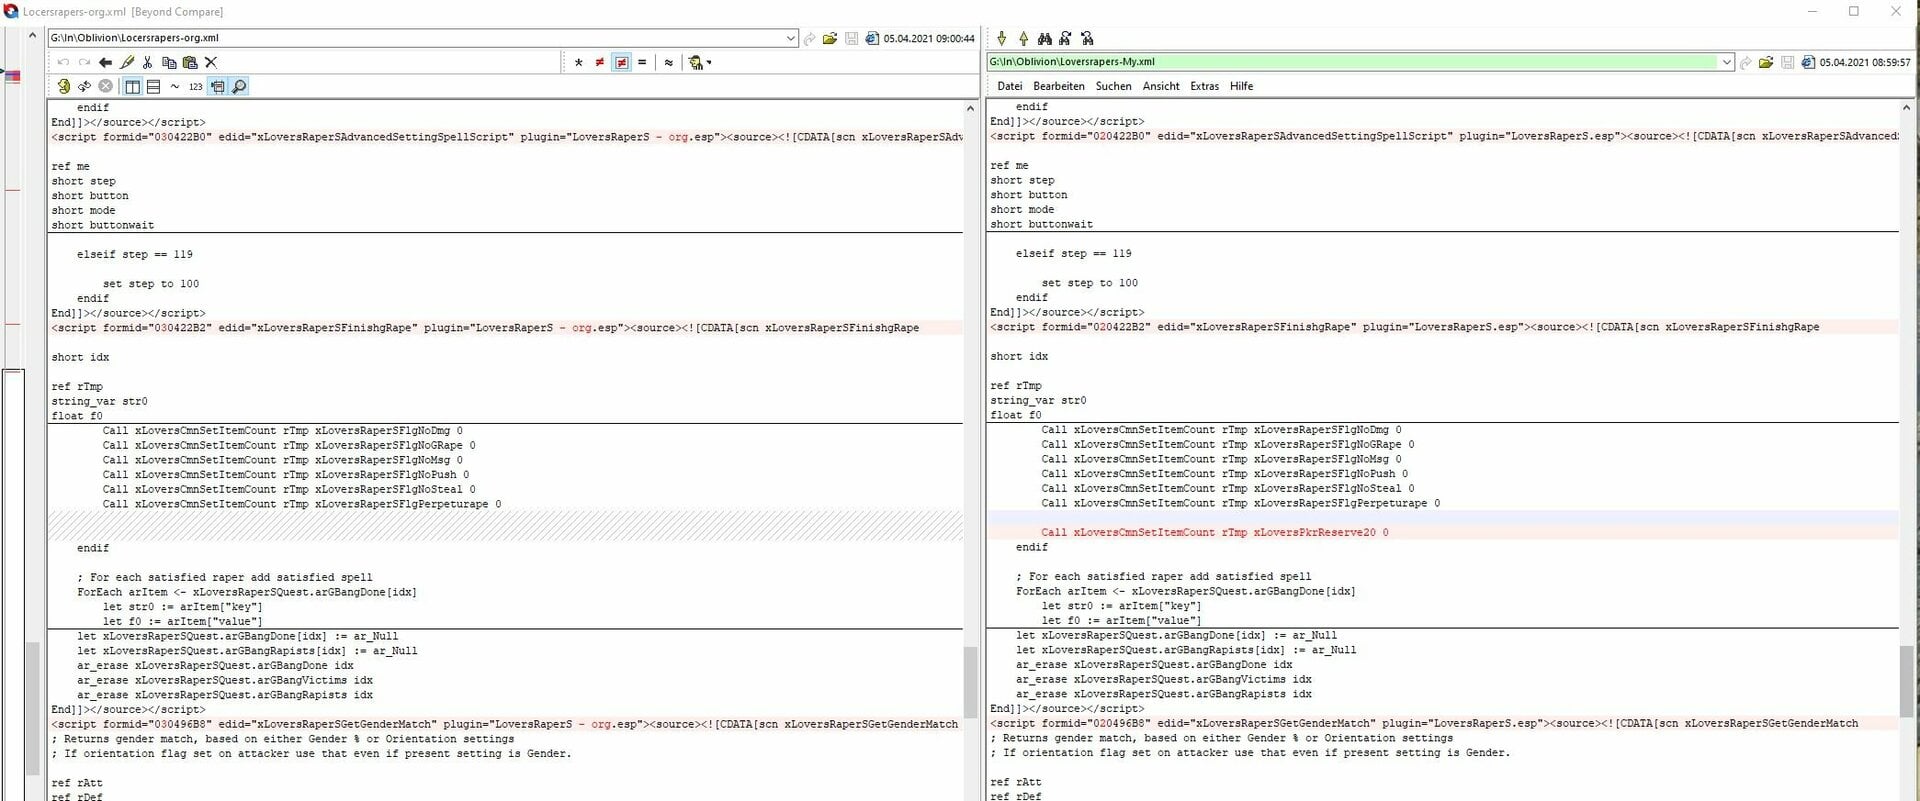This screenshot has width=1920, height=801.
Task: Expand the right file path dropdown
Action: pyautogui.click(x=1726, y=62)
